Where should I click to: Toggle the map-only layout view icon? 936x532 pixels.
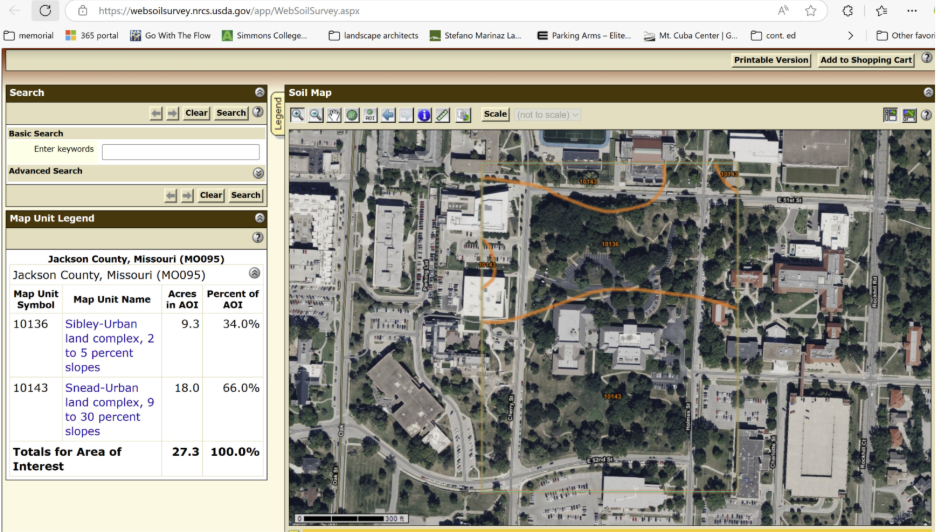909,115
